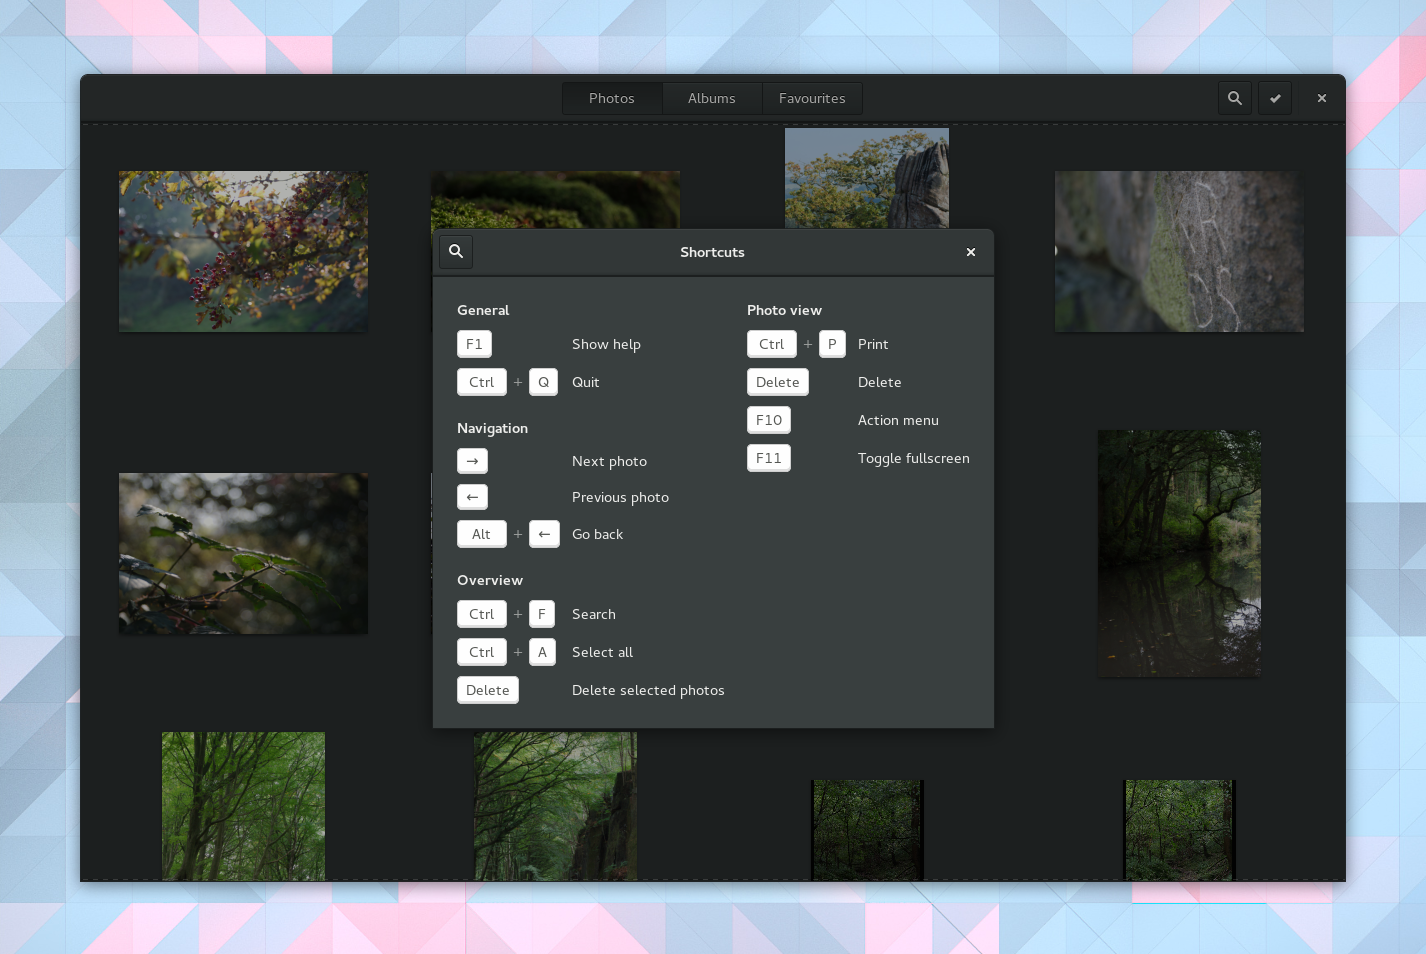Open the mossy hedge photo thumbnail

point(555,200)
